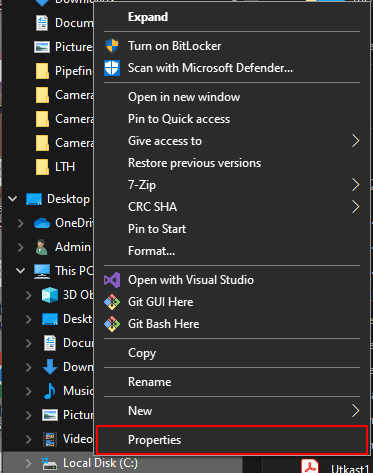
Task: Click the OneDrive cloud icon
Action: [42, 223]
